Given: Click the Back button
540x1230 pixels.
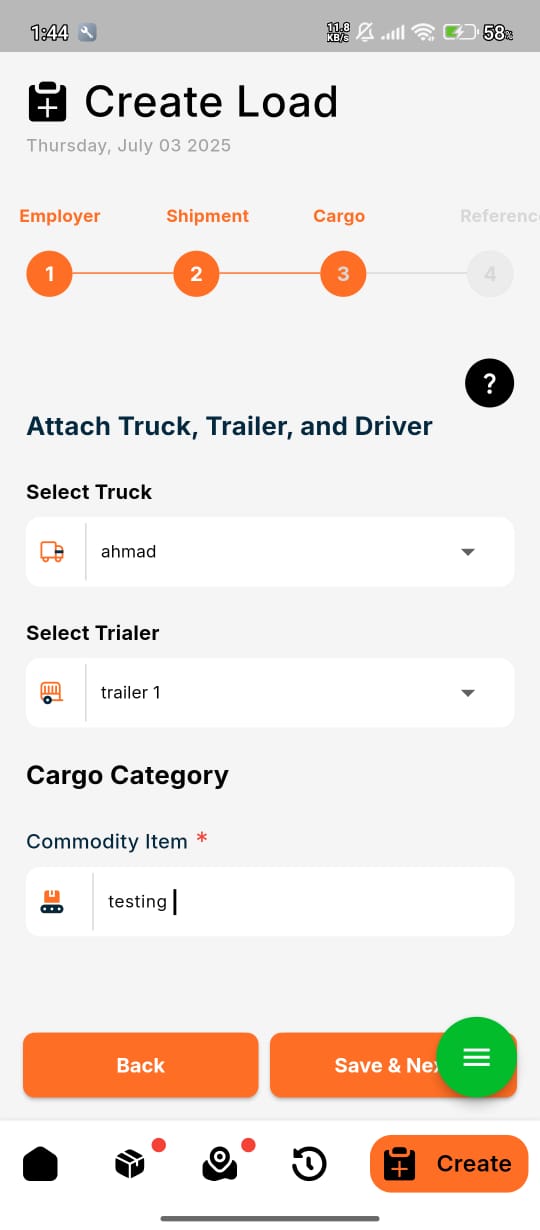Looking at the screenshot, I should (x=141, y=1065).
